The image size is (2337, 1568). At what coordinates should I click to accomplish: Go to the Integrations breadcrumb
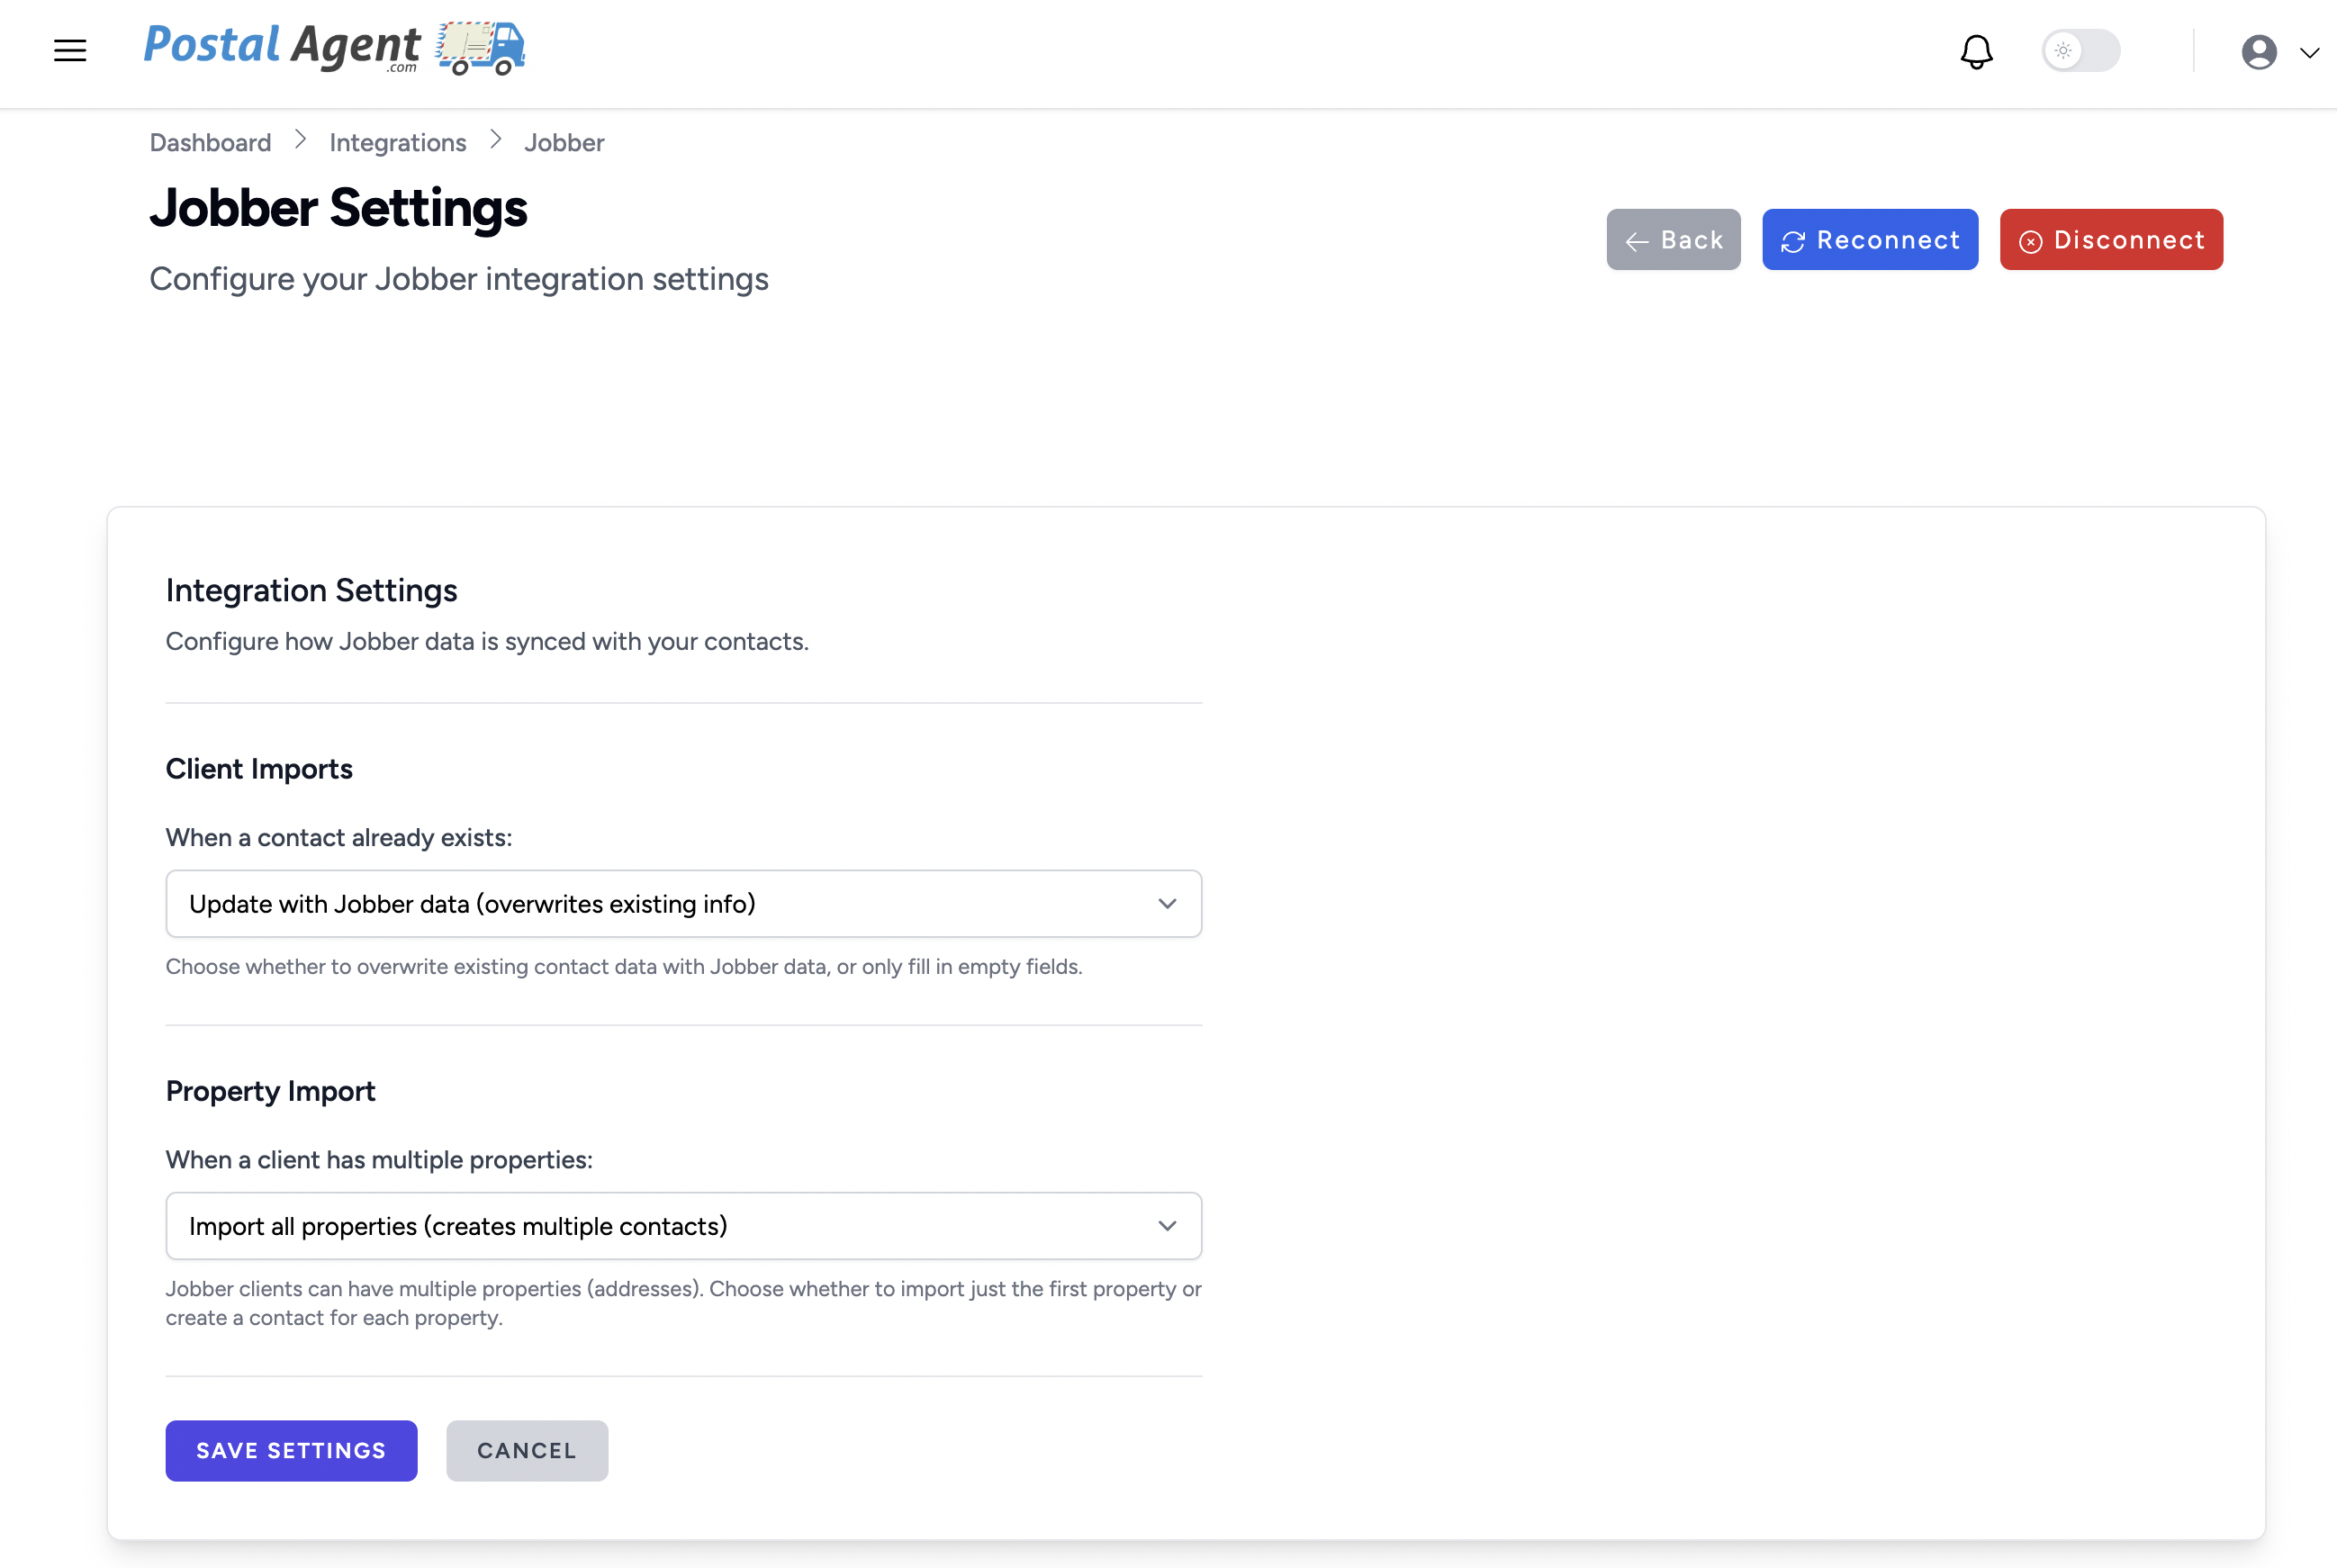[397, 143]
